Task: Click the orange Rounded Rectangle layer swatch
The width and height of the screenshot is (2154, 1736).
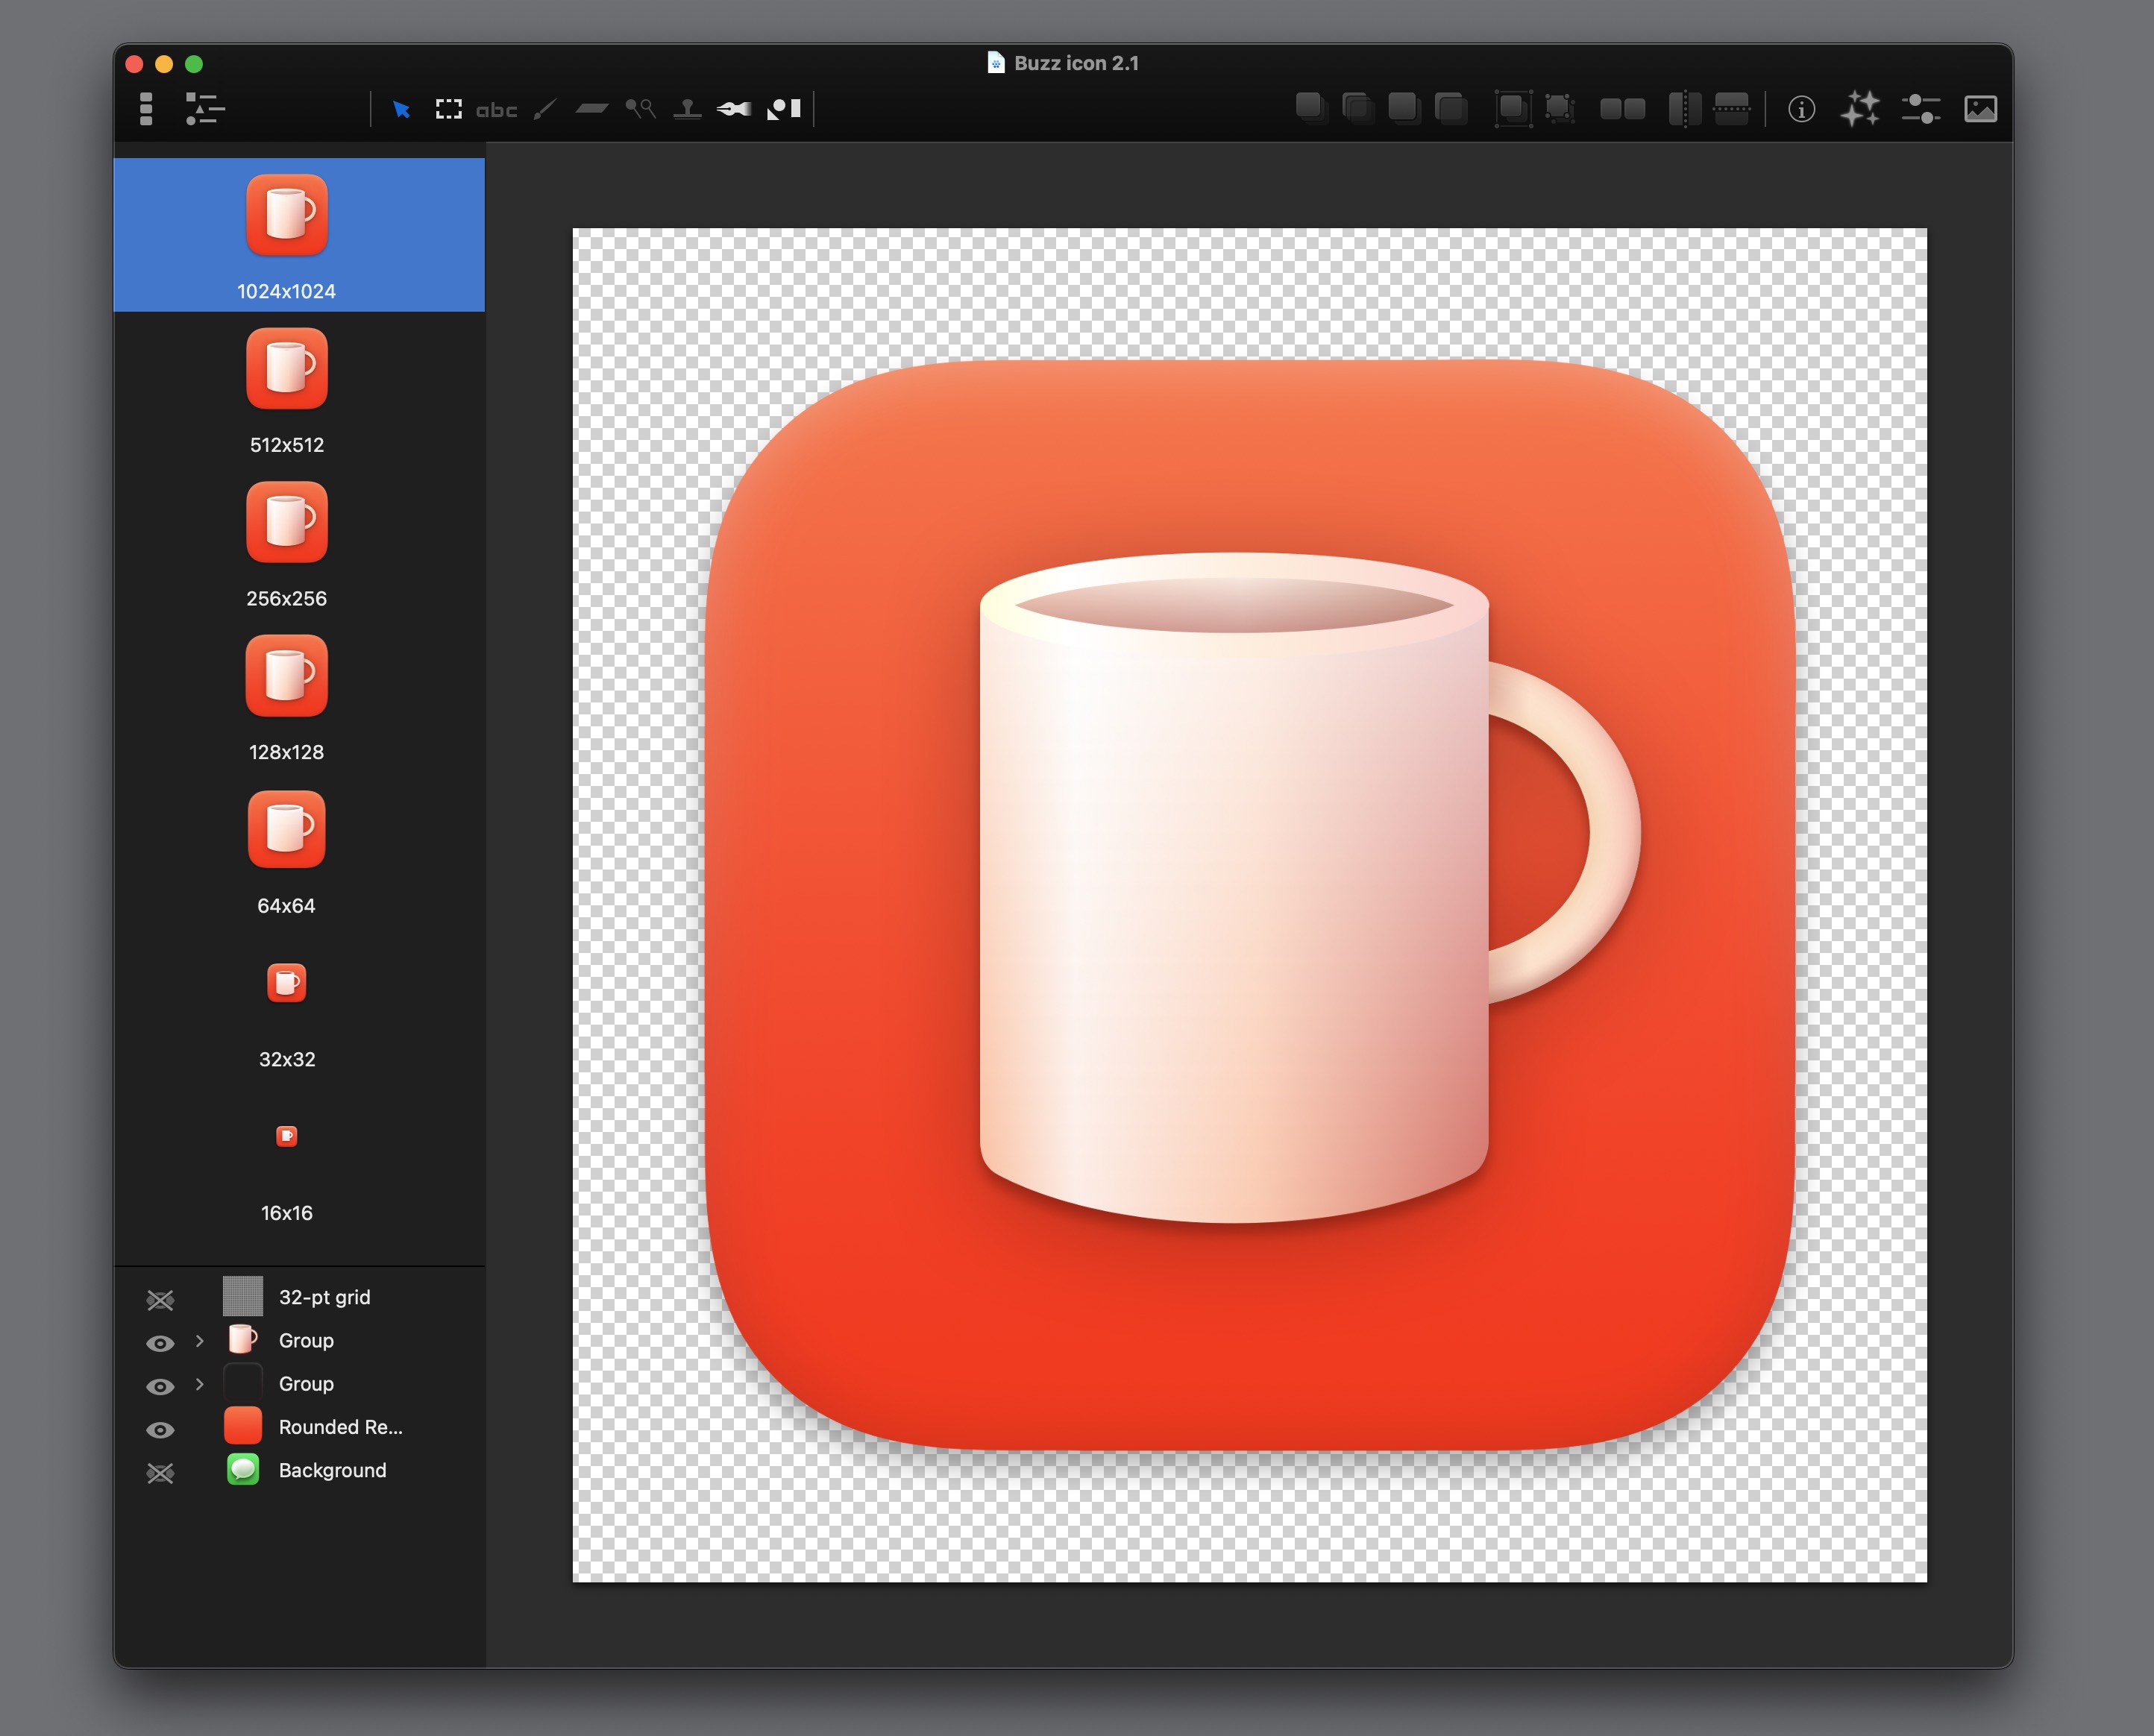Action: coord(243,1426)
